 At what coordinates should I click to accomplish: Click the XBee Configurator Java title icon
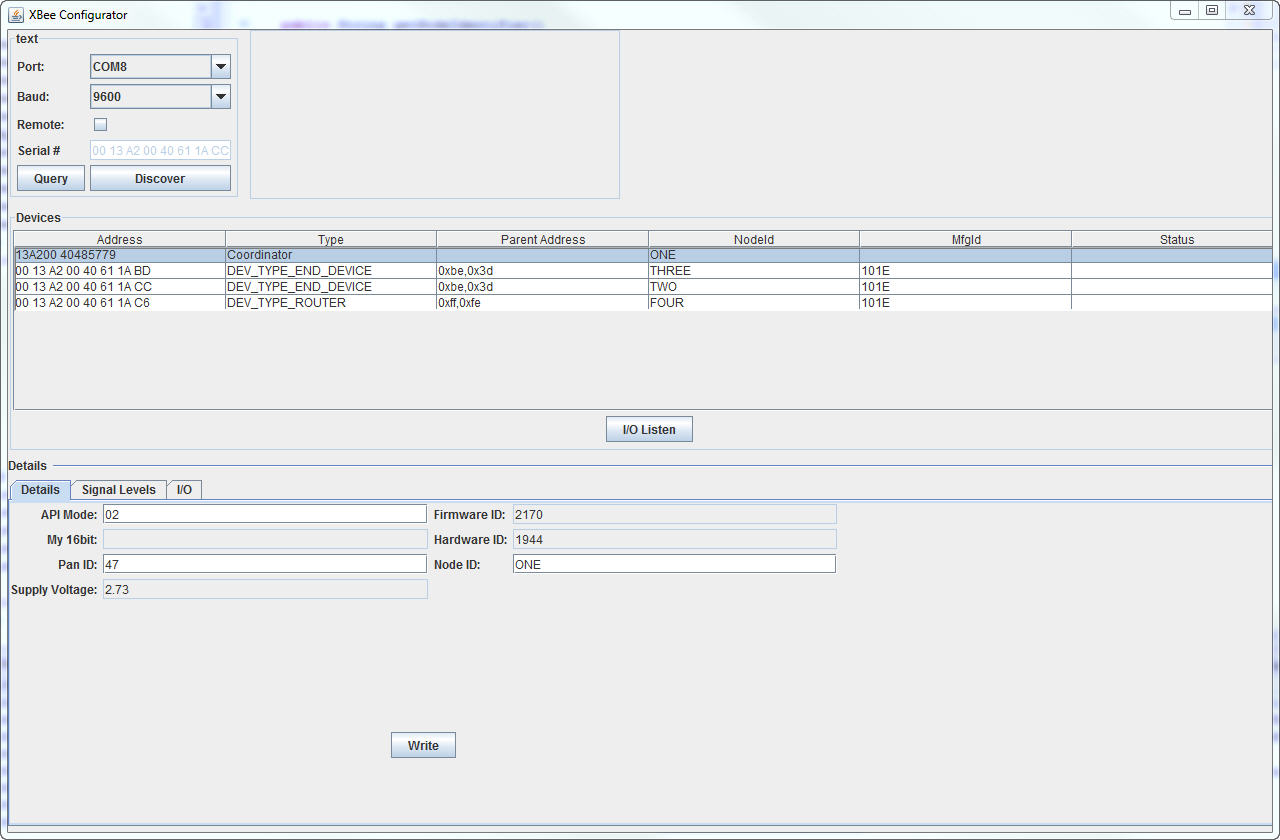pos(16,15)
